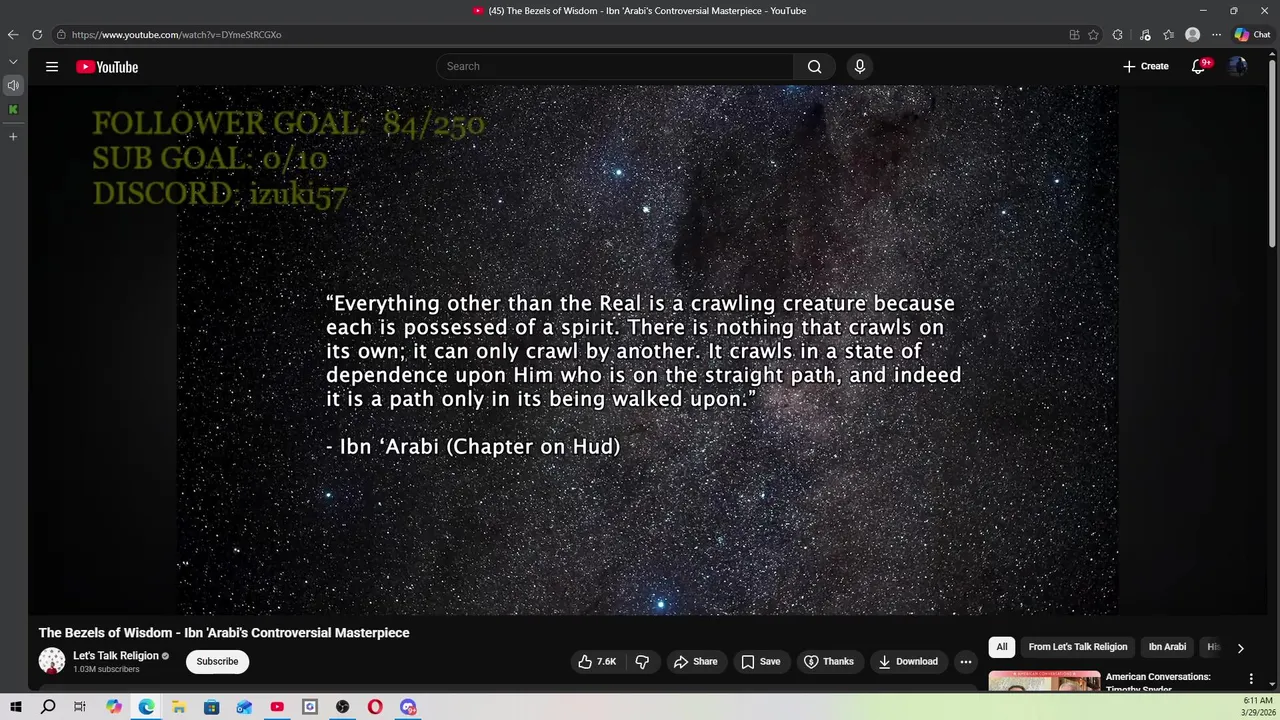Open the YouTube hamburger guide menu
This screenshot has height=720, width=1280.
point(52,67)
